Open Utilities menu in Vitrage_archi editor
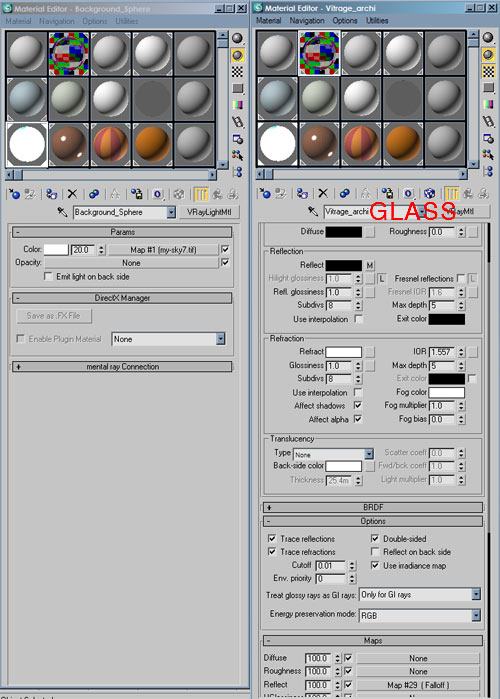This screenshot has height=699, width=500. 377,21
